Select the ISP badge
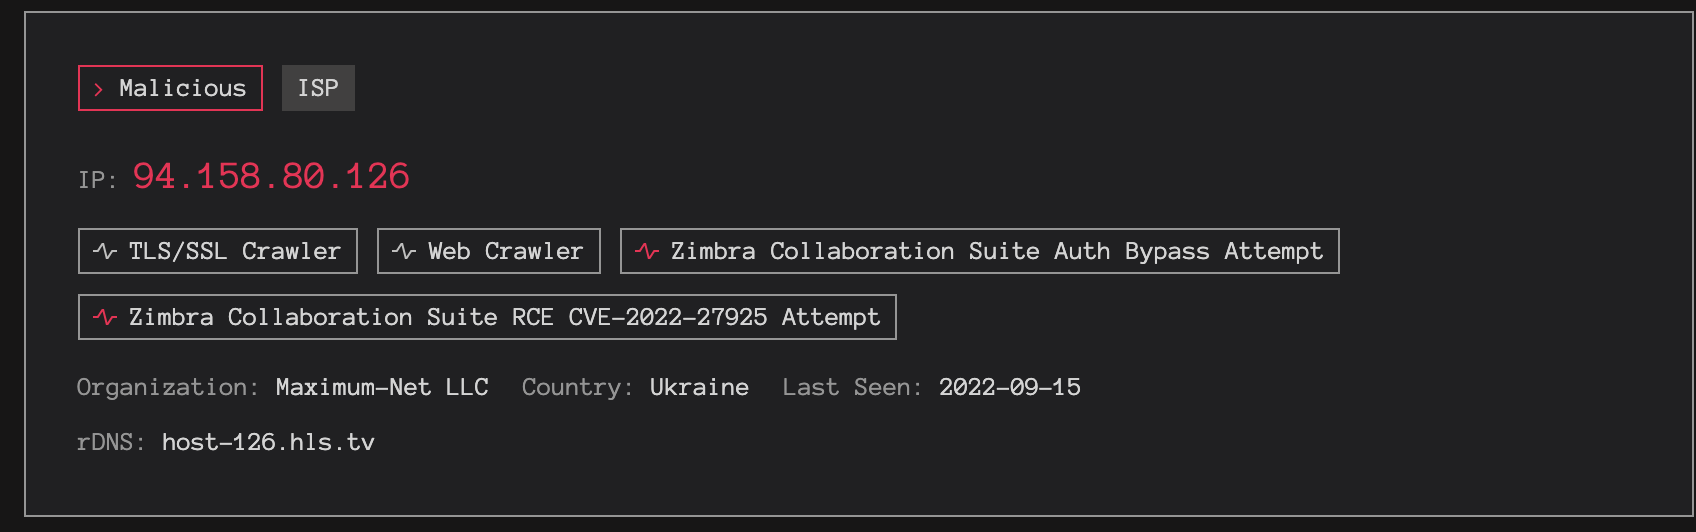 (x=318, y=88)
